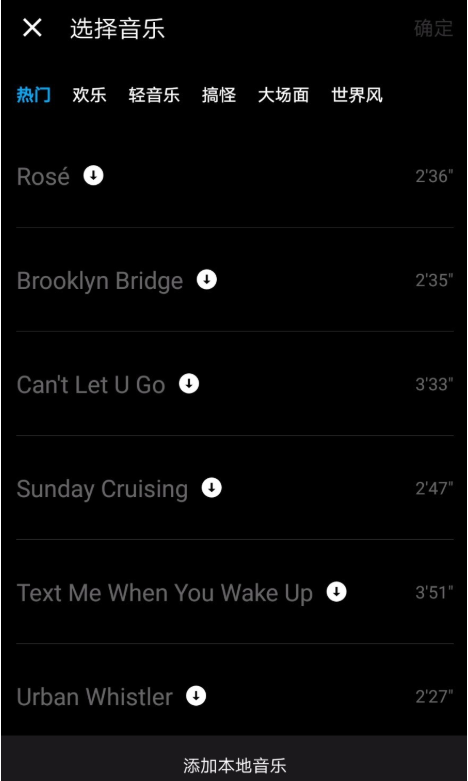
Task: Download the Sunday Cruising track
Action: pyautogui.click(x=212, y=488)
